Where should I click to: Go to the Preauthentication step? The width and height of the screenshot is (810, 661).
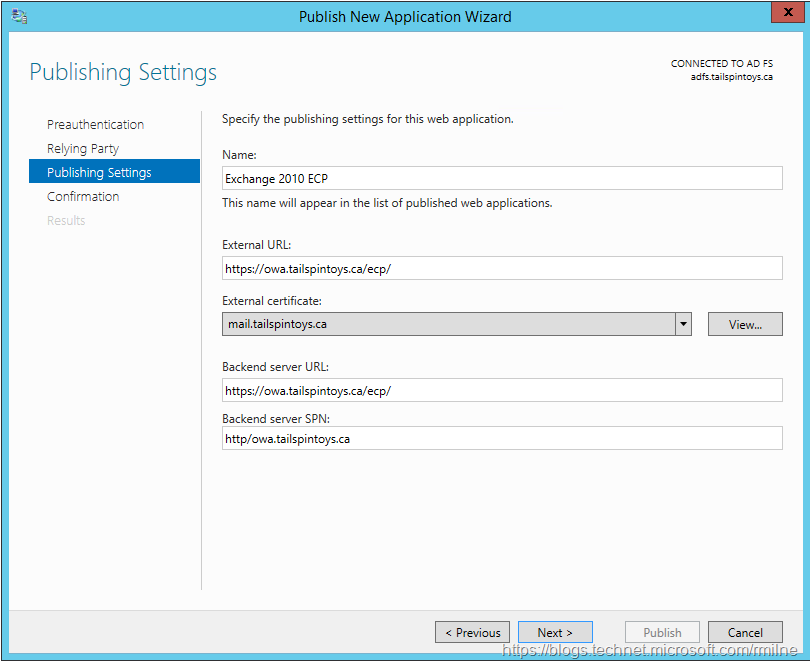[x=95, y=124]
